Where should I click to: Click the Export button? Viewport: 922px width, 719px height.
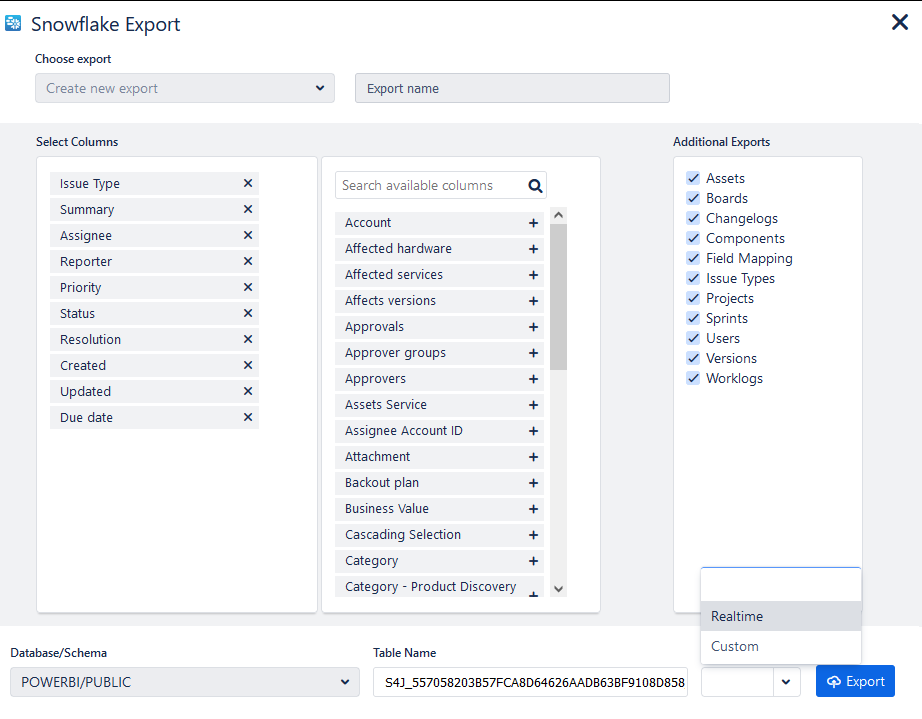point(855,681)
